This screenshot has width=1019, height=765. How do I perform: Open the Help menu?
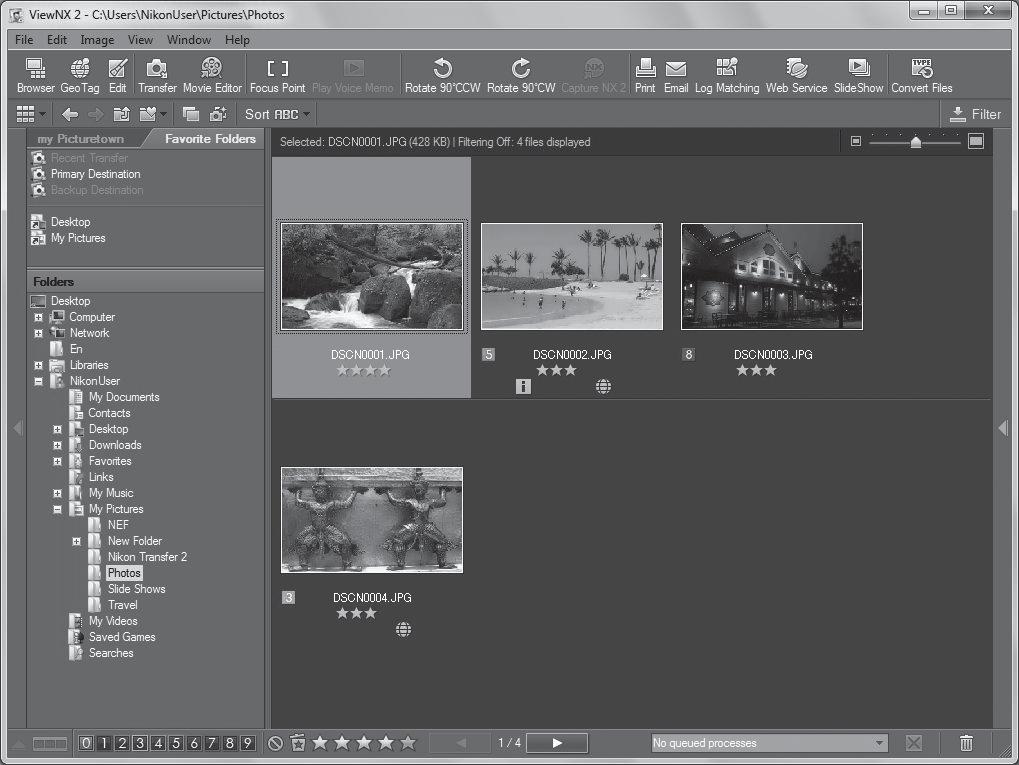tap(237, 40)
